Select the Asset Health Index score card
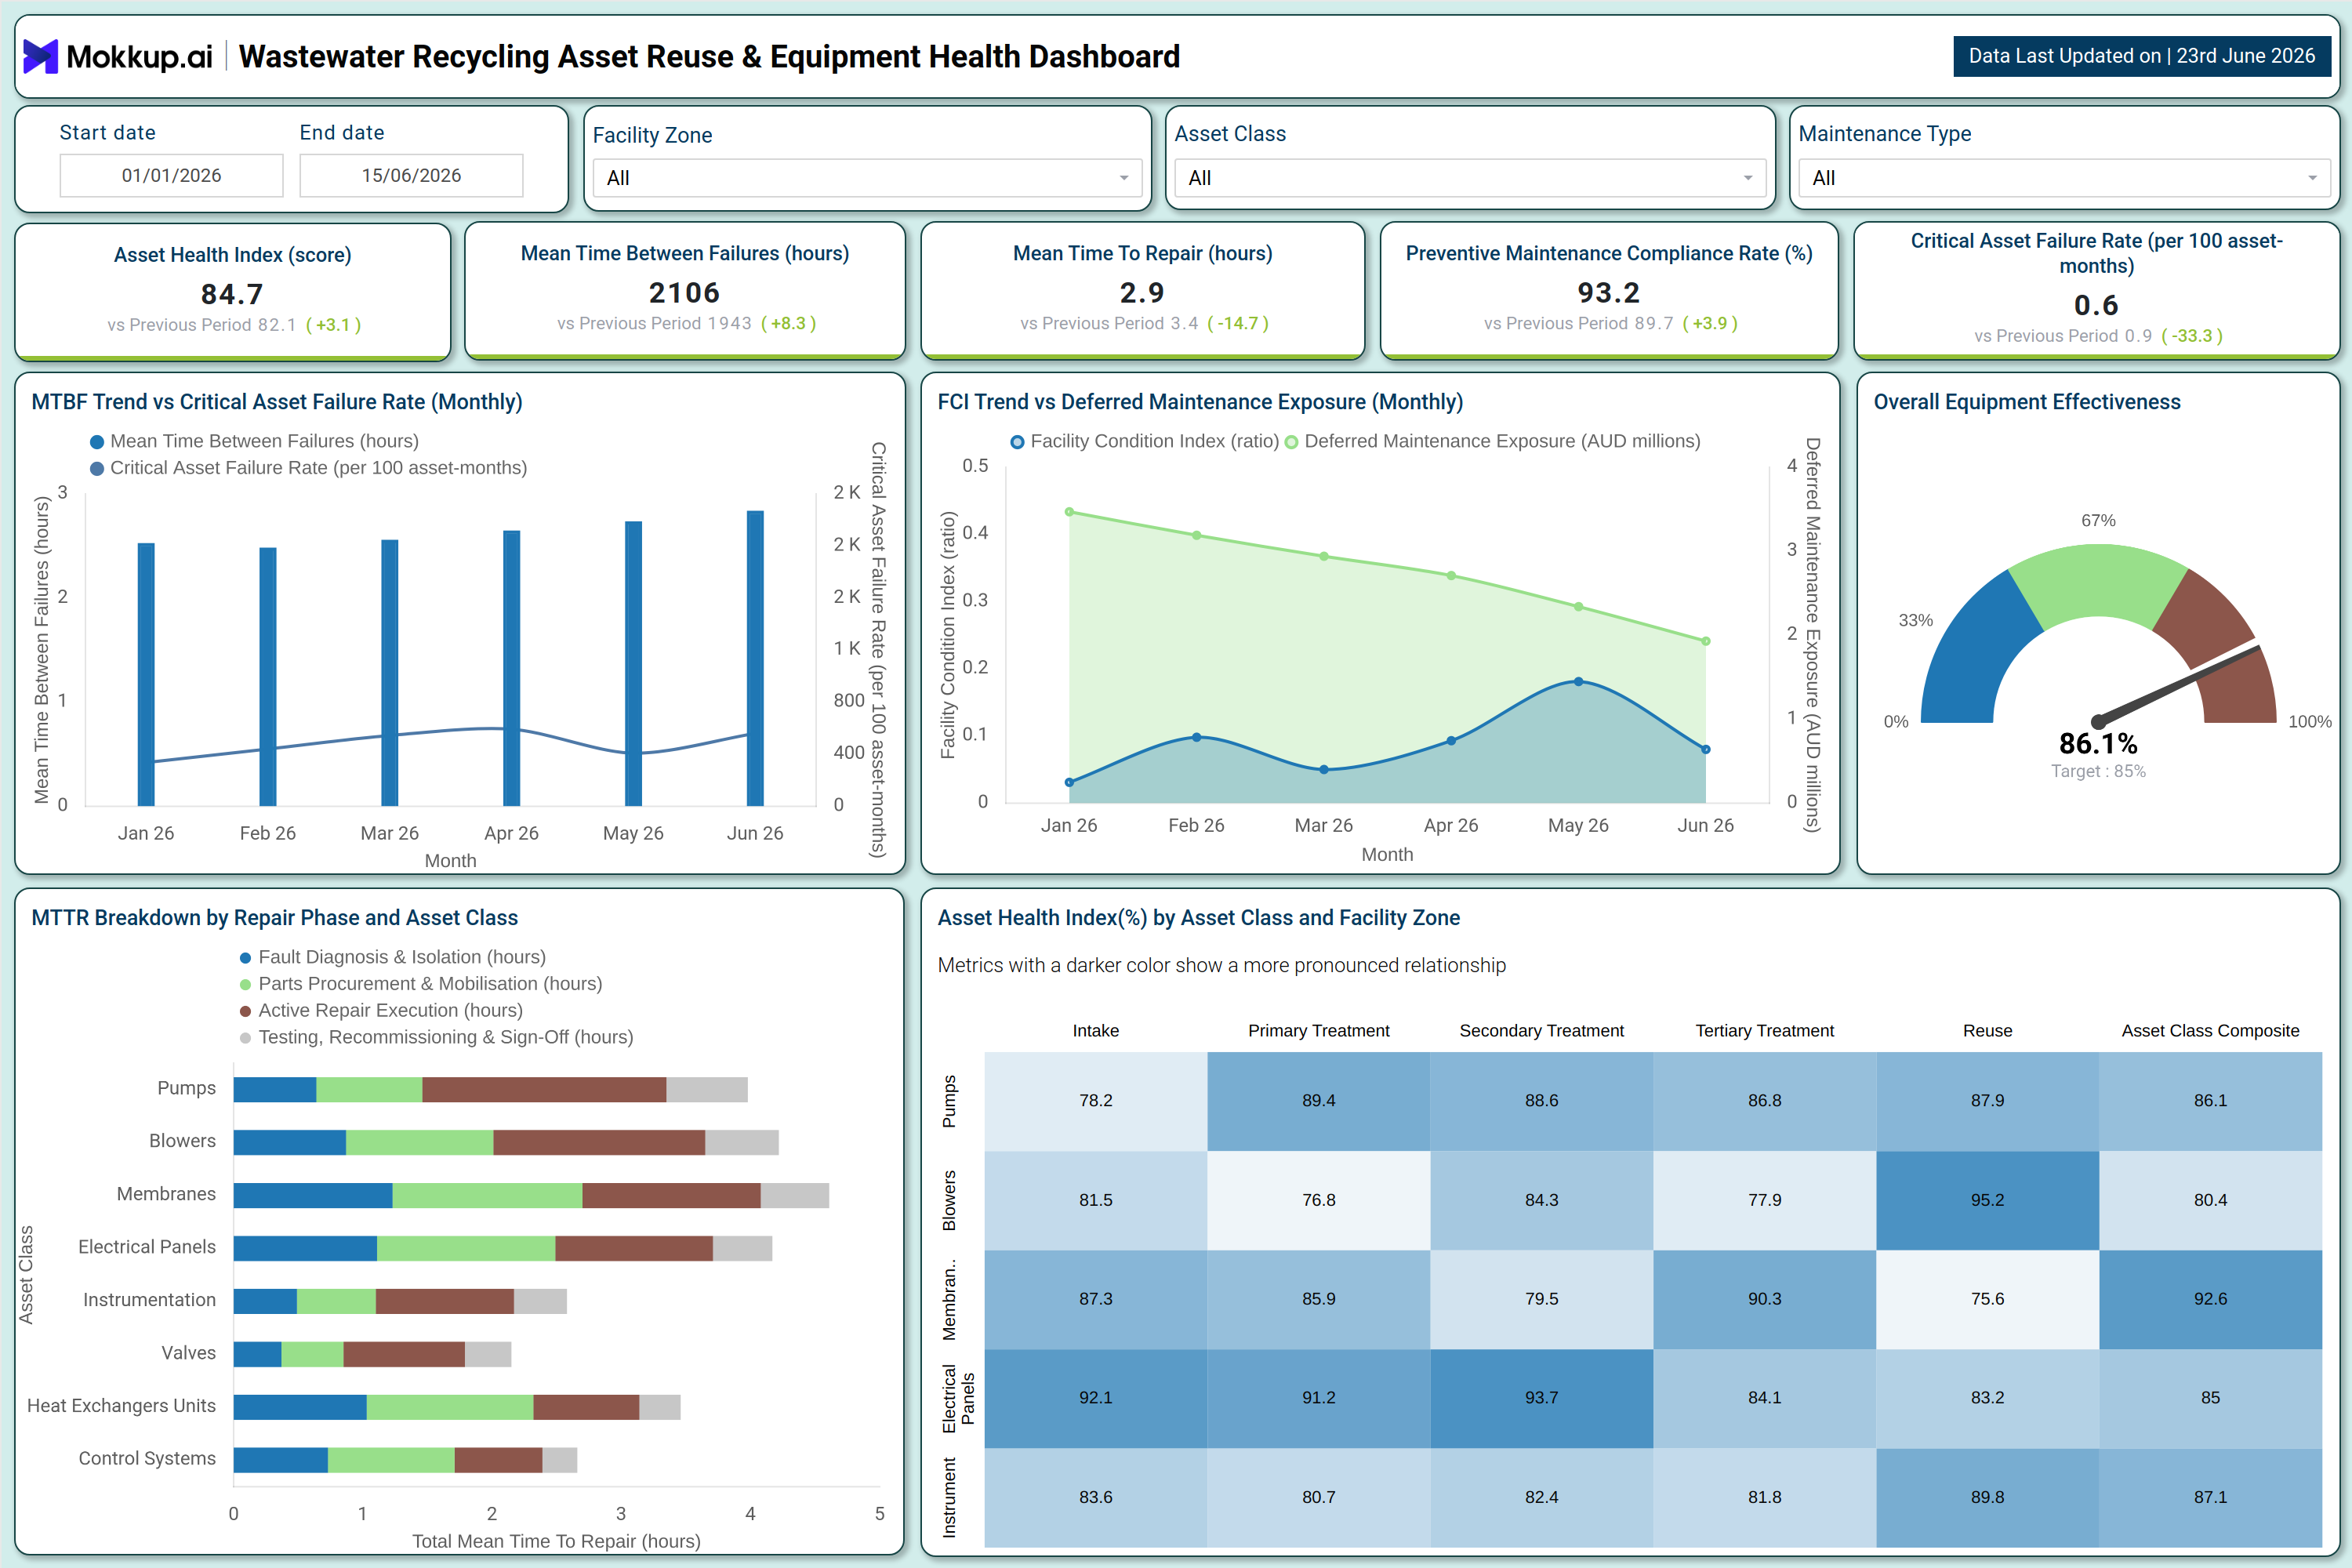 click(x=233, y=290)
